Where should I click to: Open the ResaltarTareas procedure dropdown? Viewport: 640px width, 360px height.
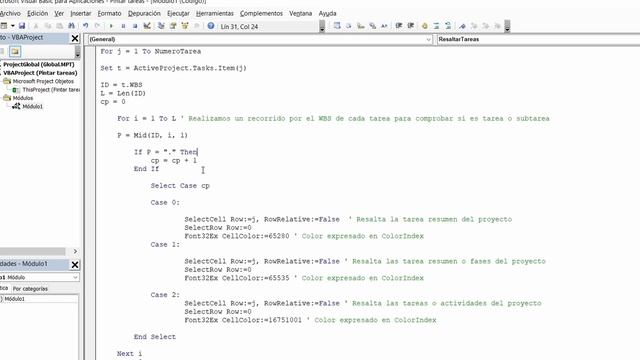click(x=538, y=39)
